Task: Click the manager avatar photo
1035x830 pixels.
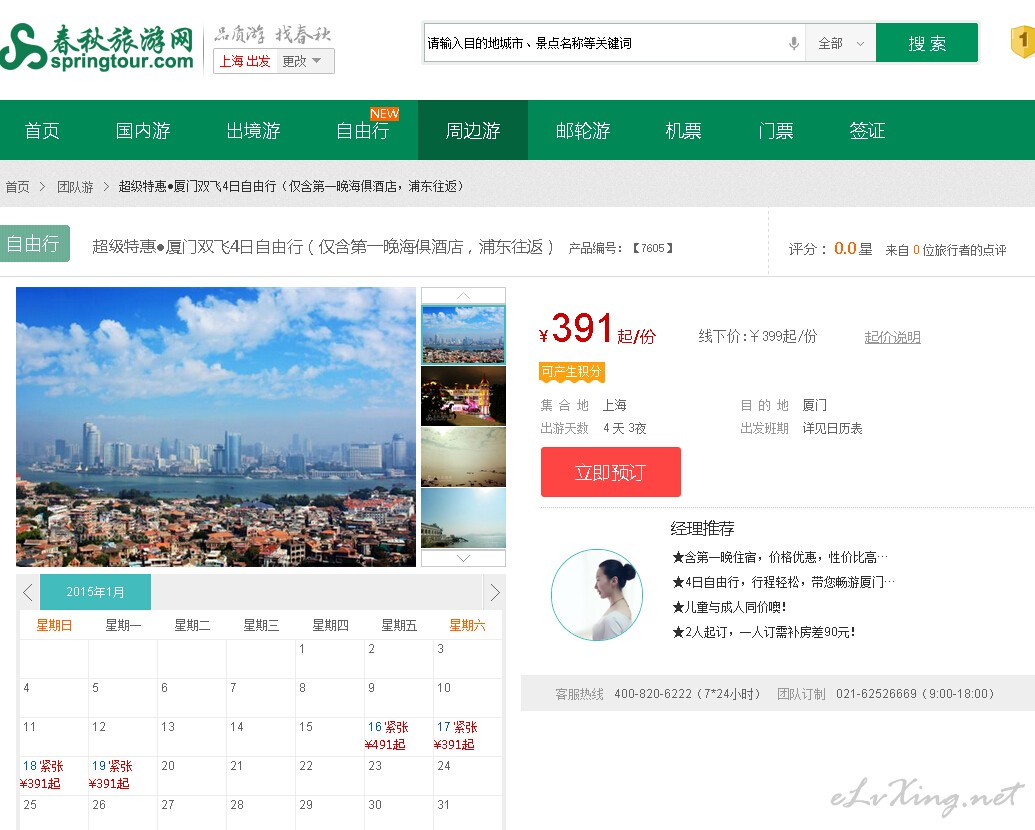Action: click(x=596, y=595)
